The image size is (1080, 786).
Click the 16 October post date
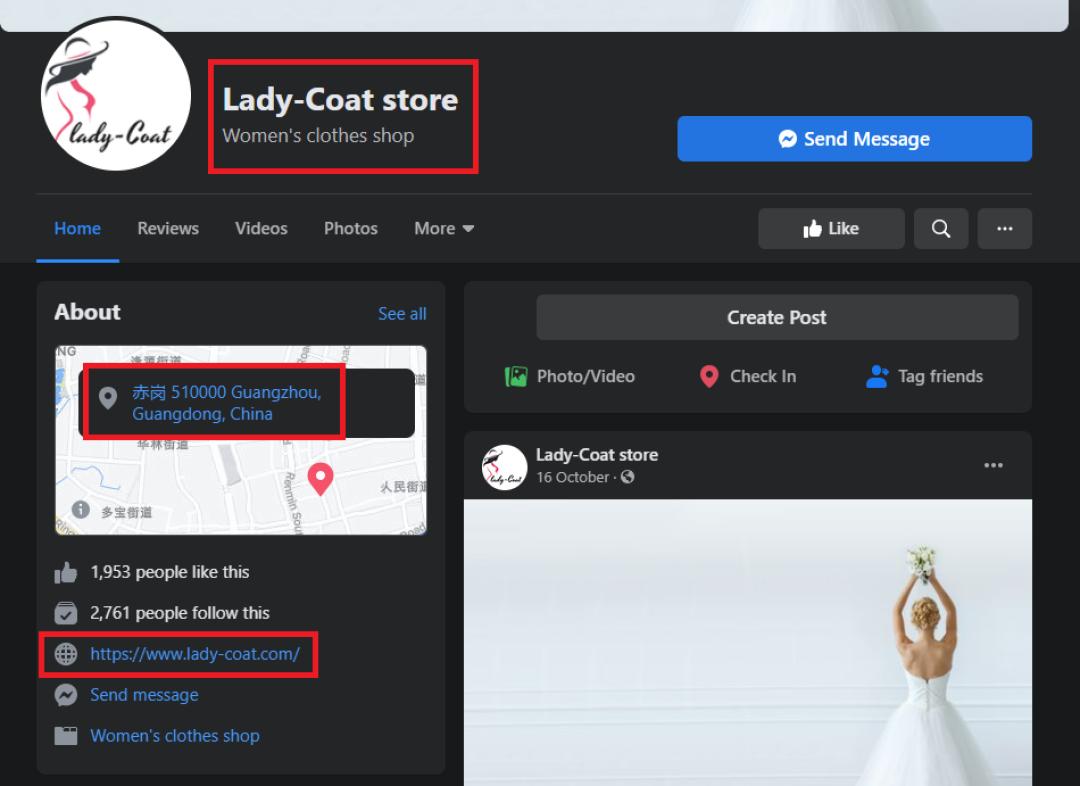pos(572,477)
